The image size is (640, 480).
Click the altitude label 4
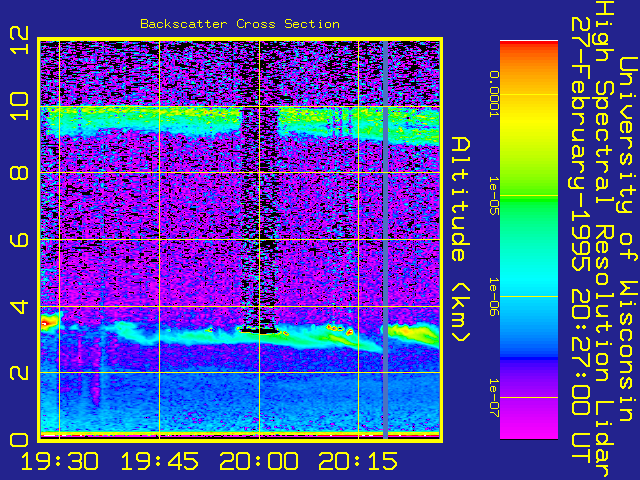[x=19, y=306]
